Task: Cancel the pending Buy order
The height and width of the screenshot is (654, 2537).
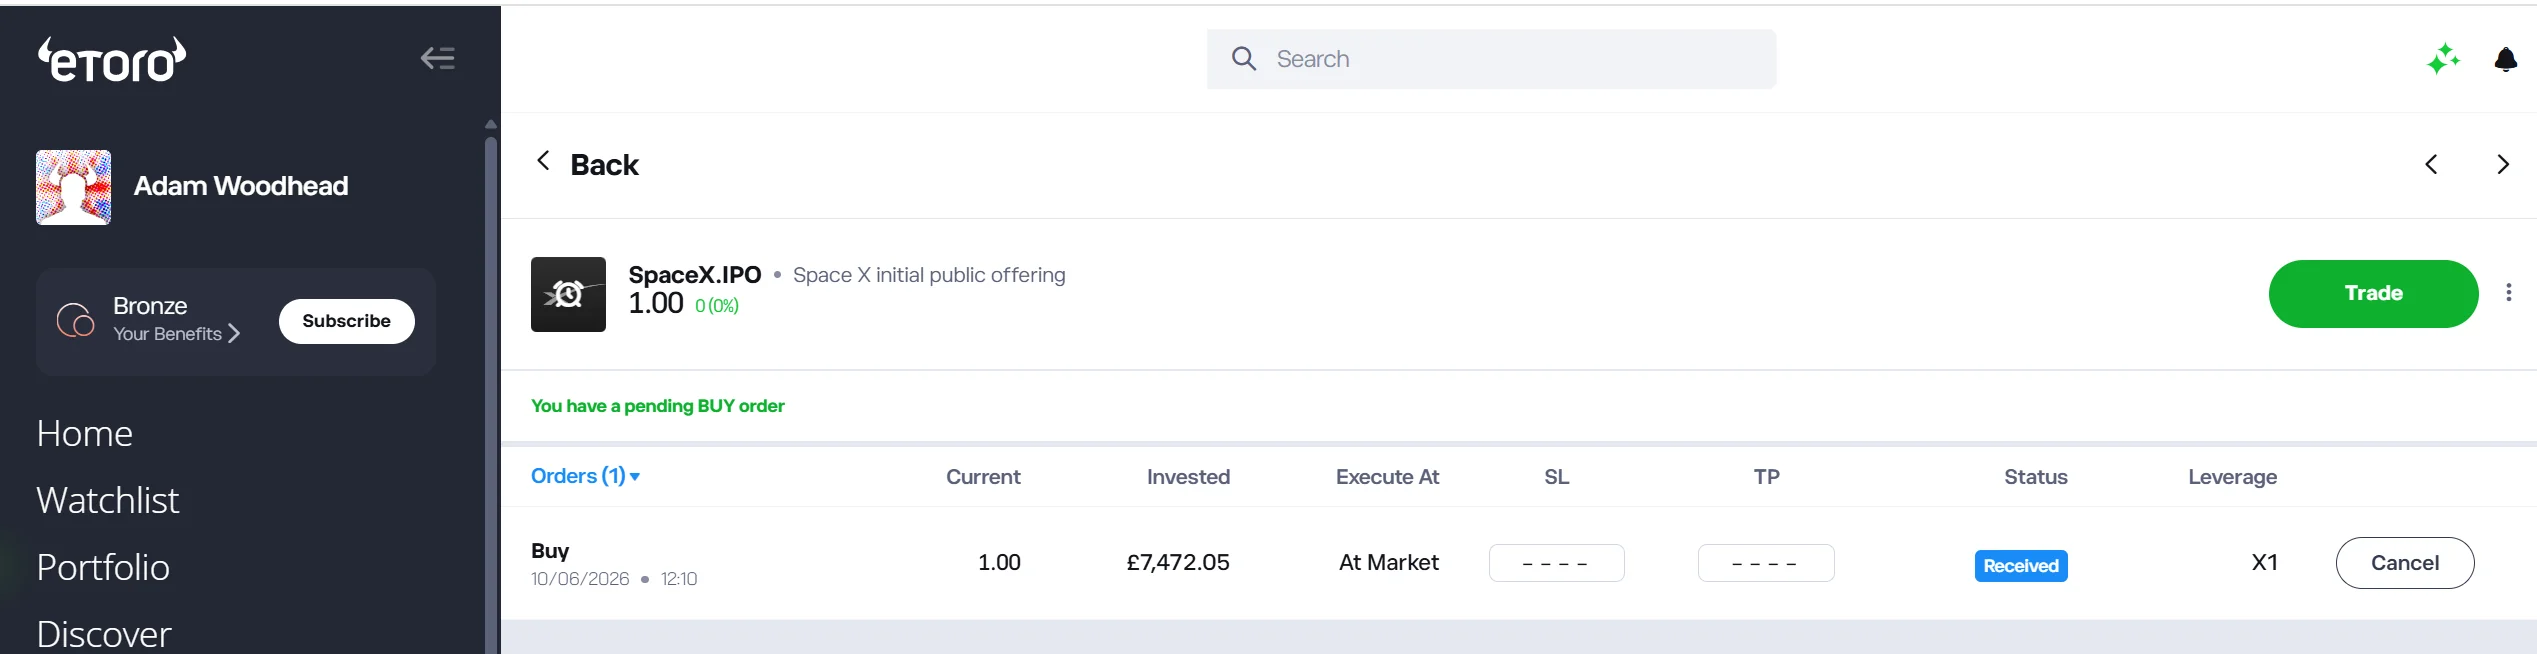Action: coord(2405,563)
